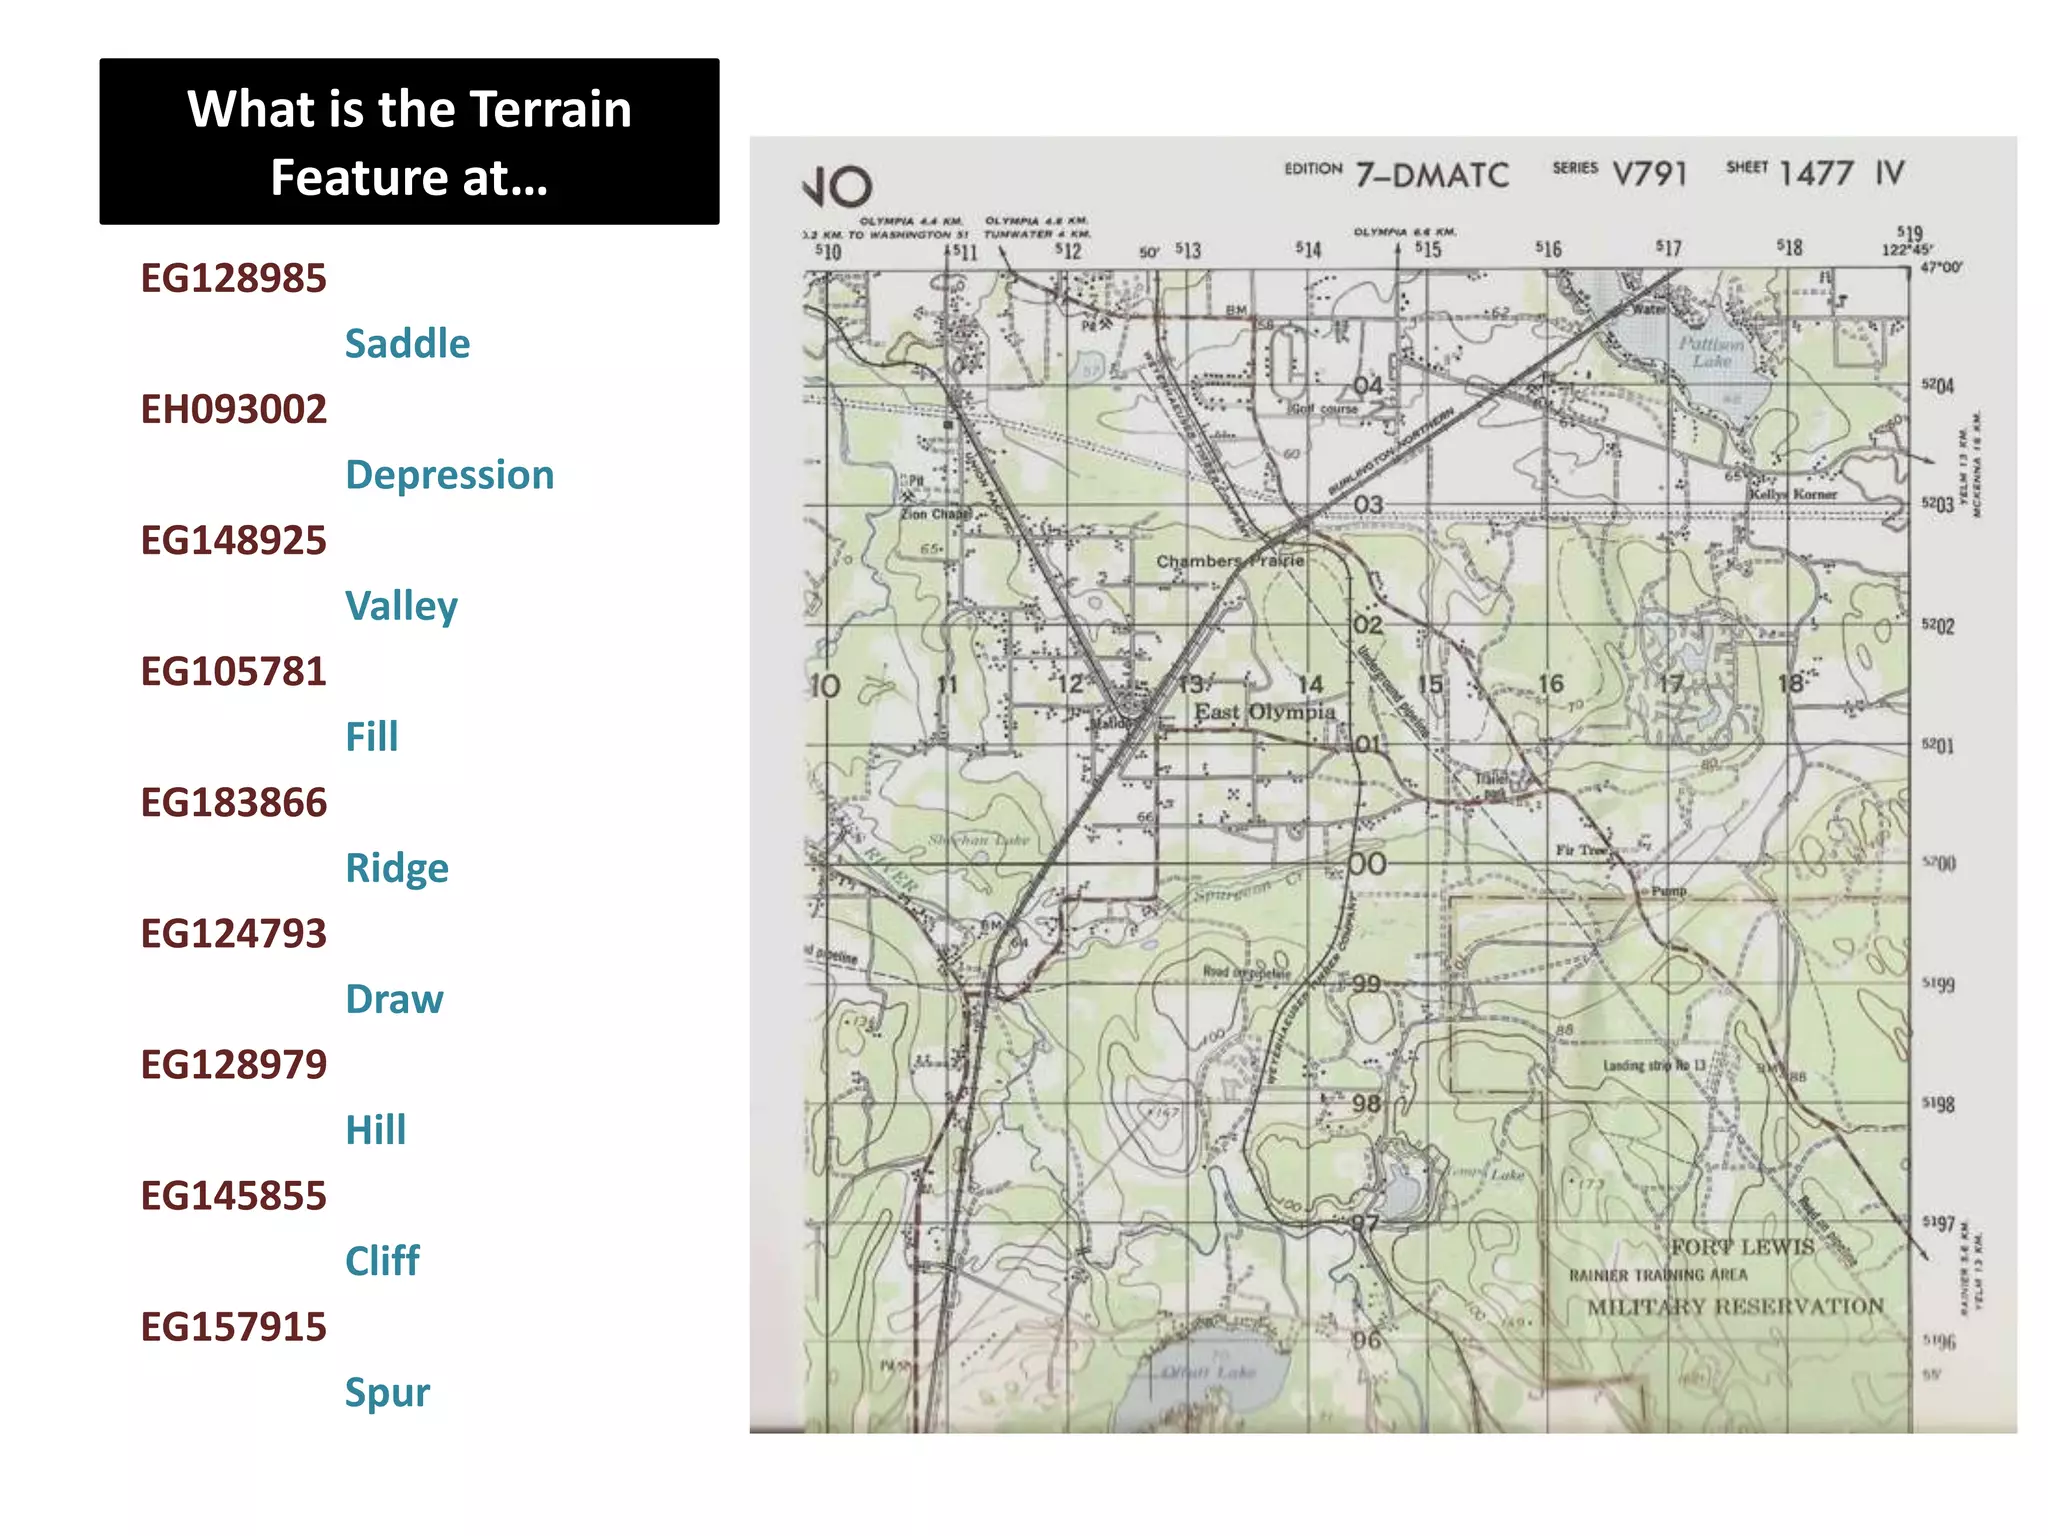This screenshot has width=2048, height=1536.
Task: Click grid coordinate EG183866
Action: [233, 802]
